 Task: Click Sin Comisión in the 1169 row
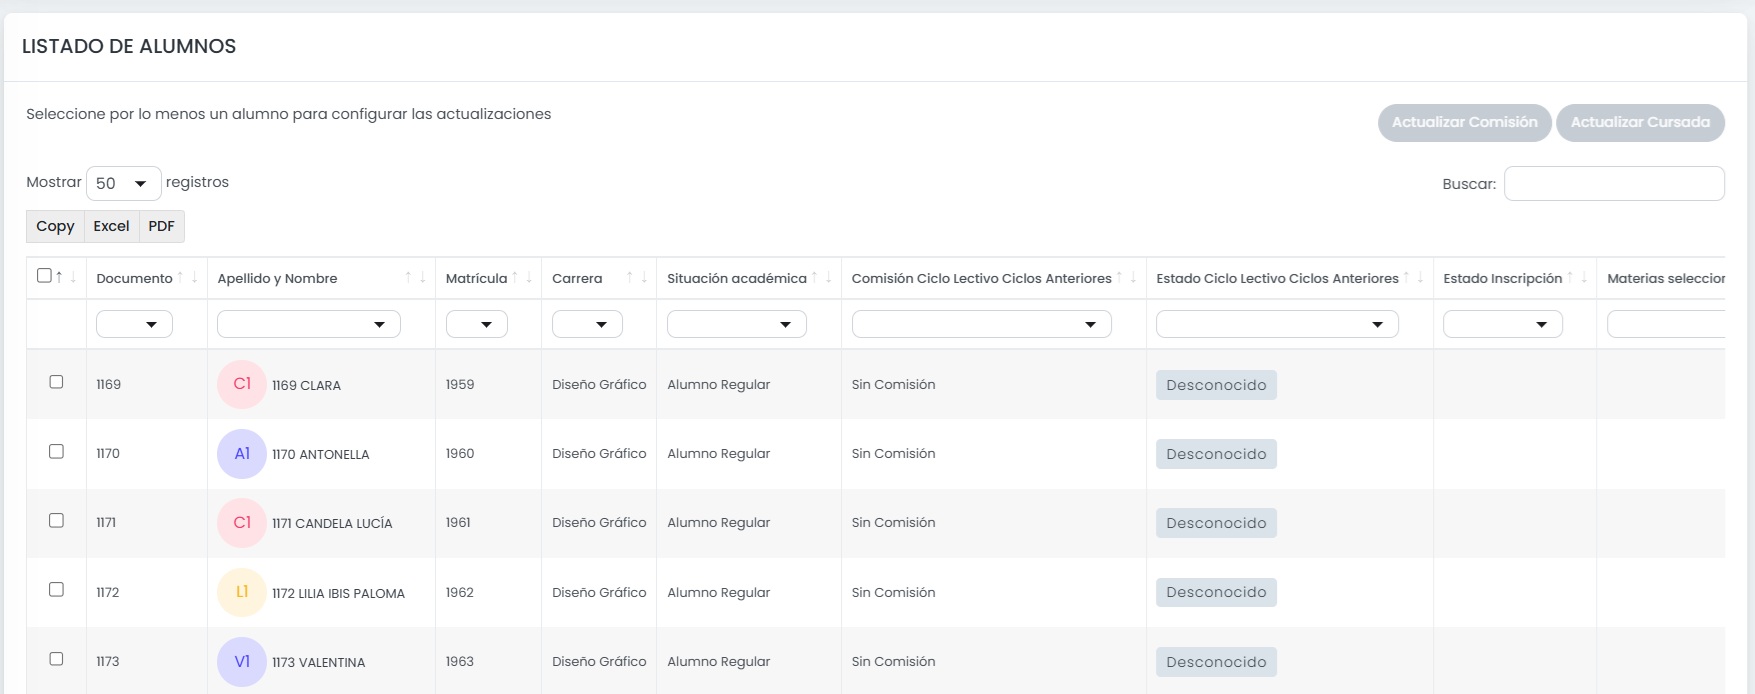click(893, 384)
